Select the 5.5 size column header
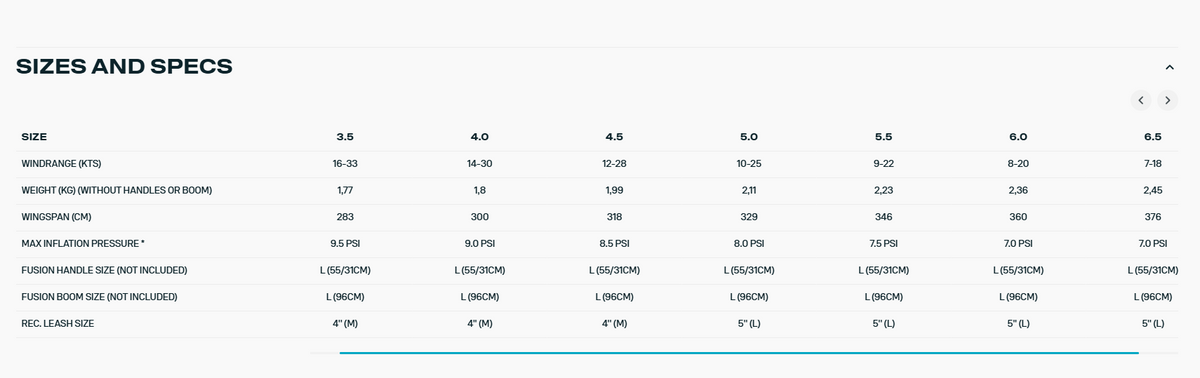The height and width of the screenshot is (378, 1200). coord(883,136)
